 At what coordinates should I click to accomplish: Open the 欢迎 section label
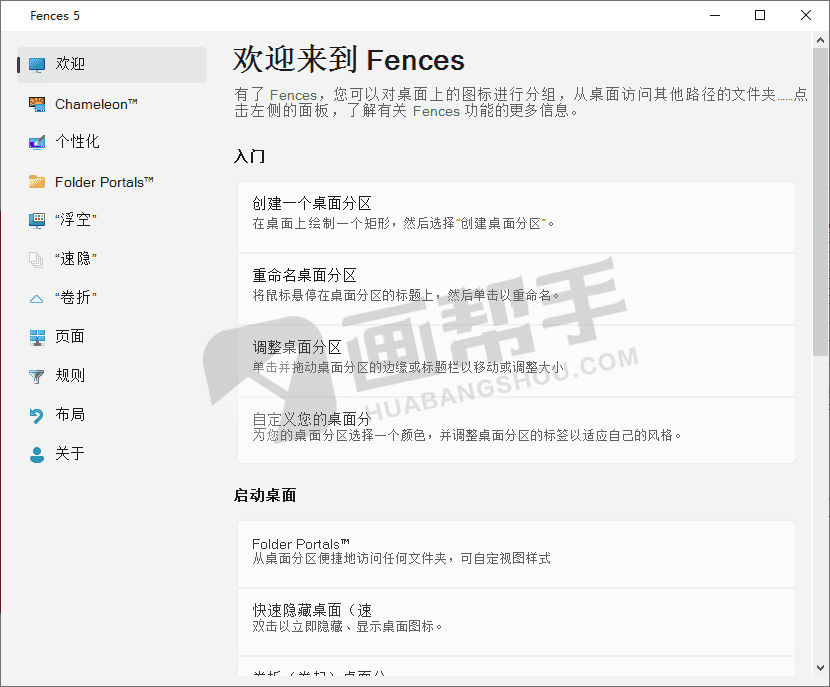tap(70, 65)
